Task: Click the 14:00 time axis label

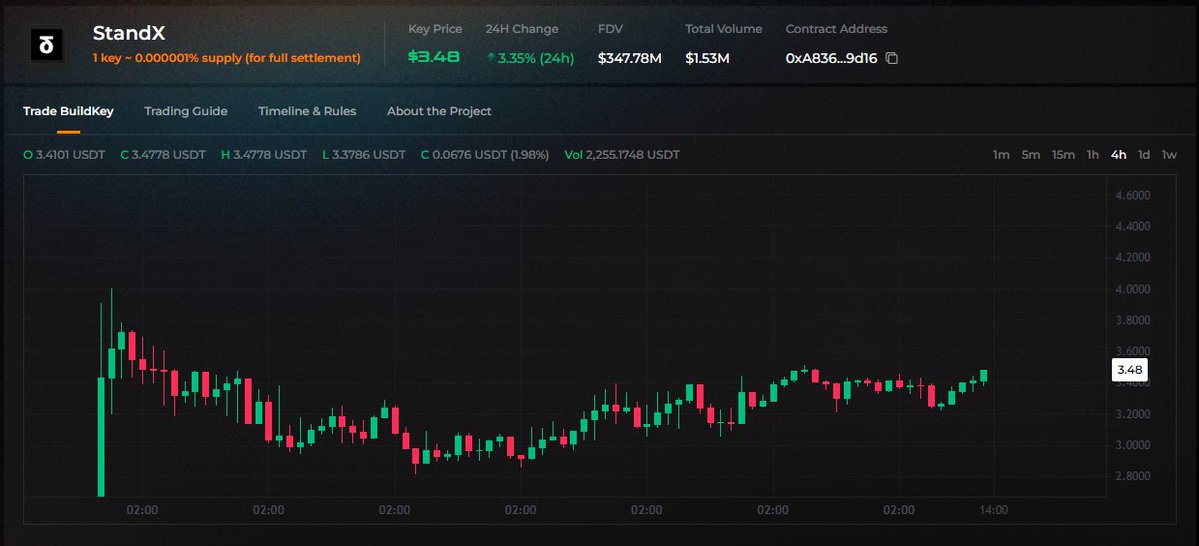Action: click(x=993, y=510)
